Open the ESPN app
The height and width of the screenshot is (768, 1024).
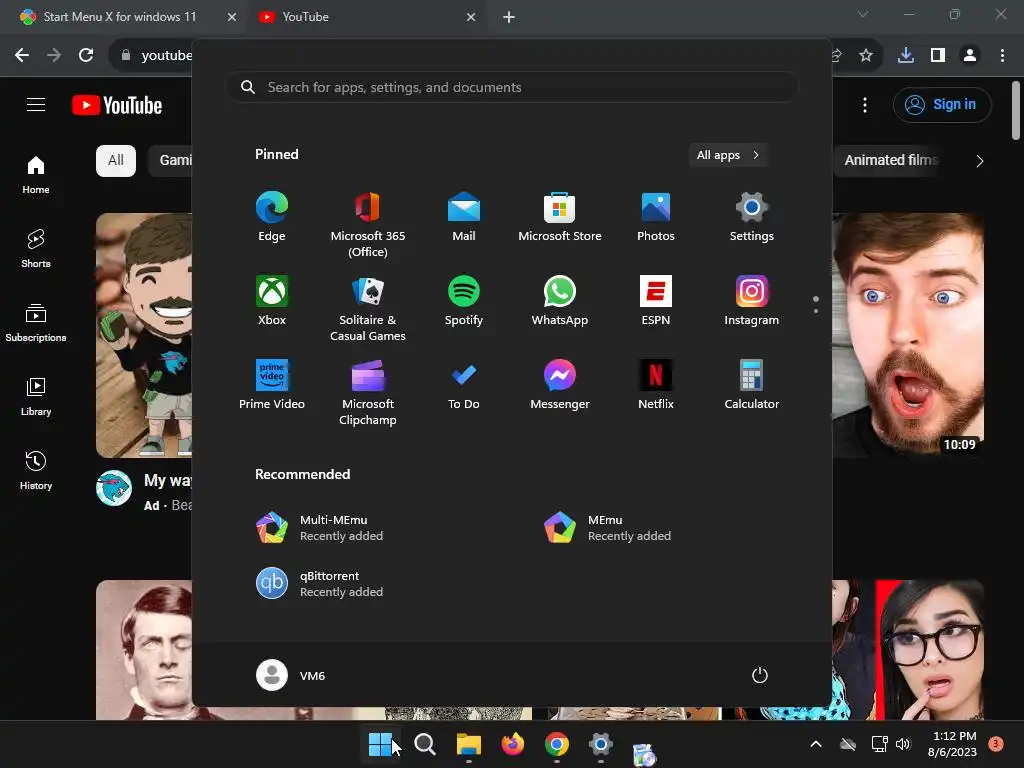(x=656, y=301)
